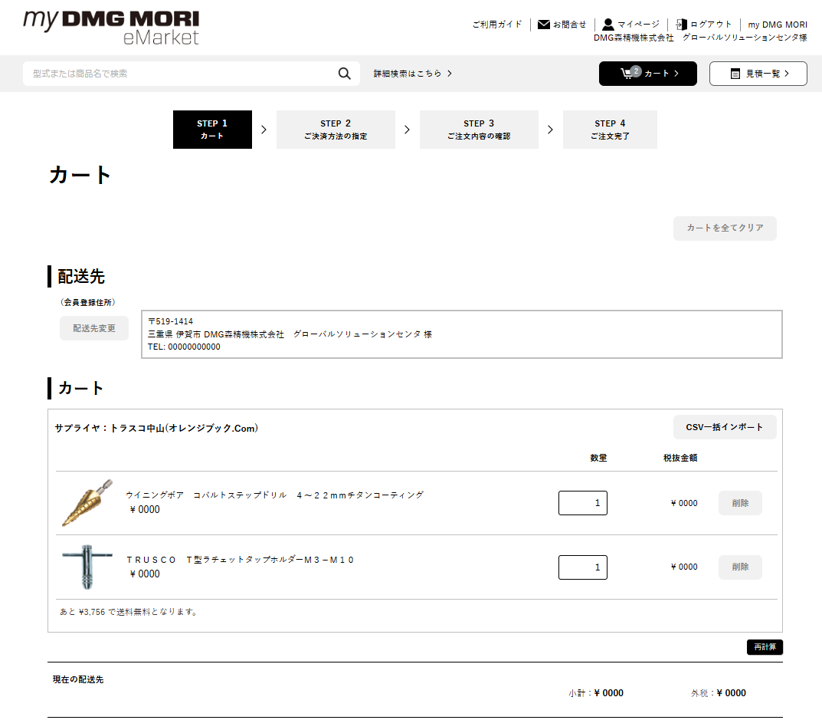The height and width of the screenshot is (720, 822).
Task: Click ログアウト to sign out
Action: tap(710, 24)
